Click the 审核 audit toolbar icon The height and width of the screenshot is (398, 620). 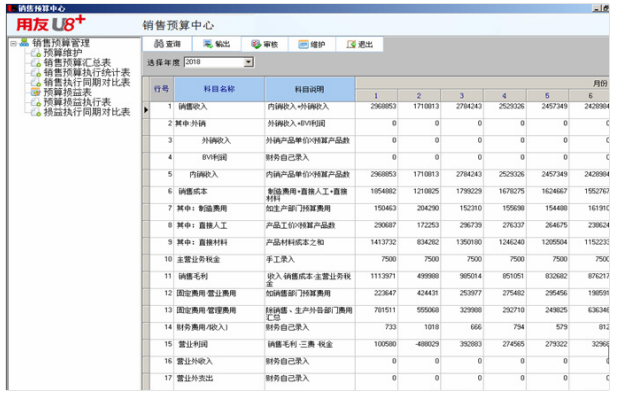[x=256, y=44]
